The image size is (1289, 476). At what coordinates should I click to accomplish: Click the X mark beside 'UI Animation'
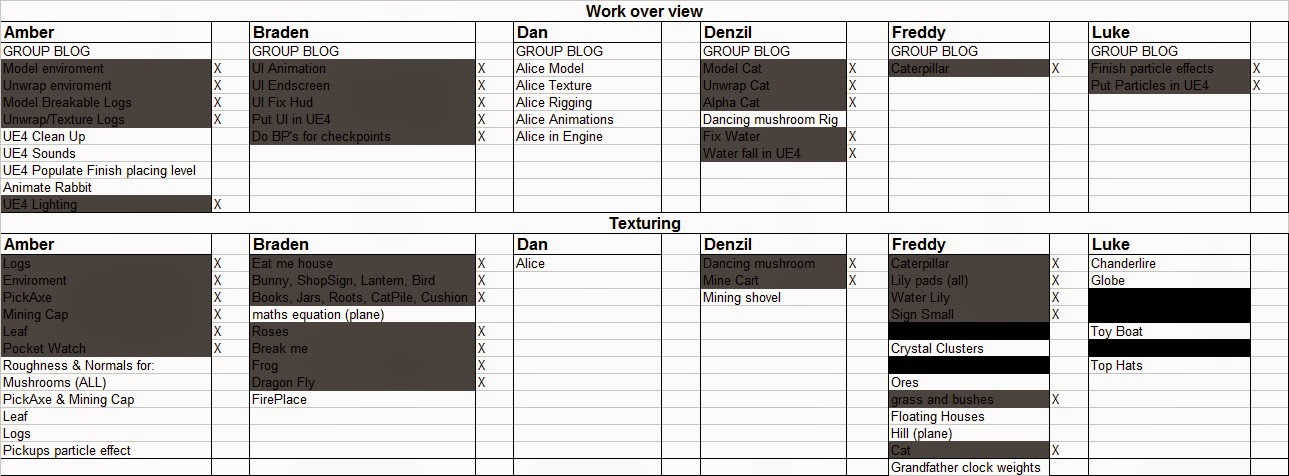[481, 69]
